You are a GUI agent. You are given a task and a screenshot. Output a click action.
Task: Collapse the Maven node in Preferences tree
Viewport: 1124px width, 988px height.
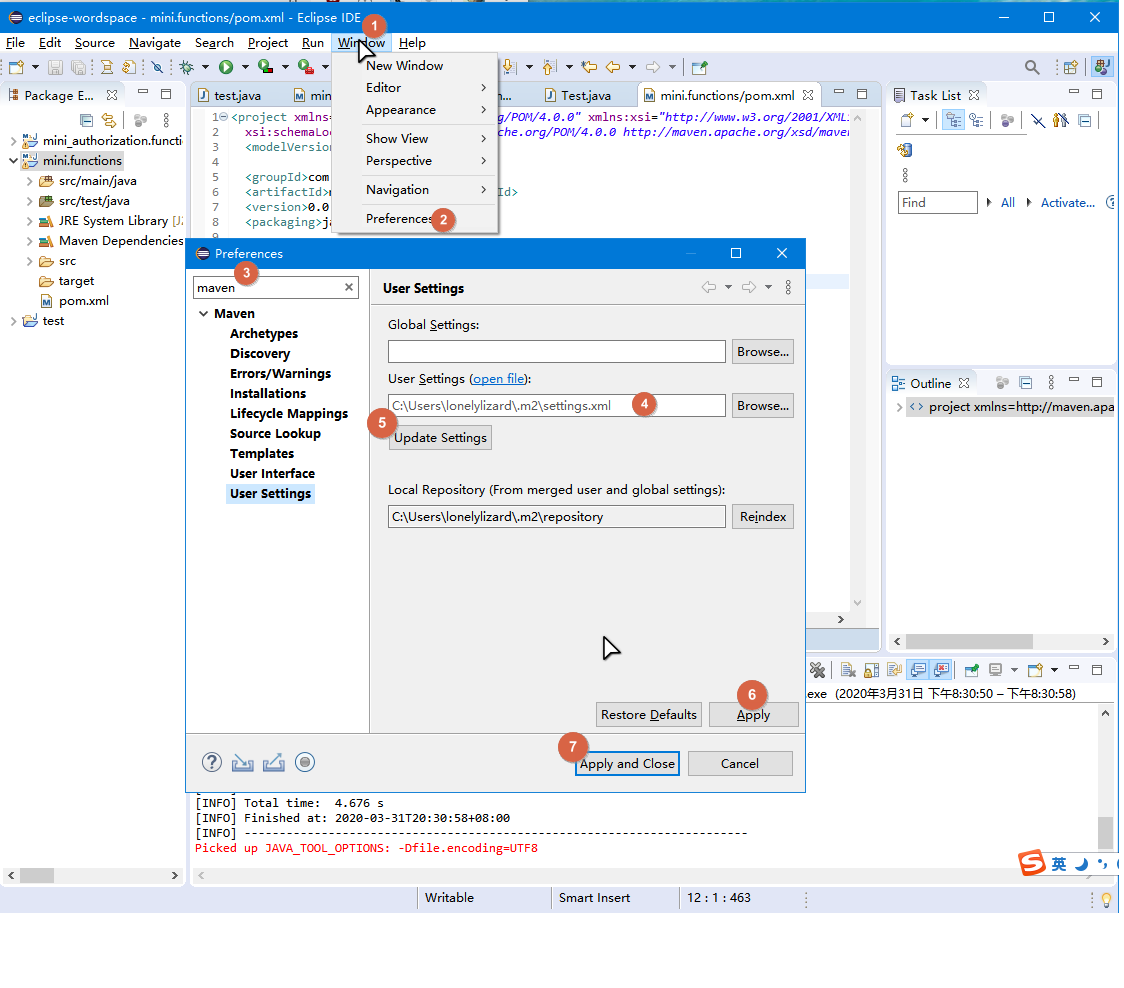click(204, 313)
